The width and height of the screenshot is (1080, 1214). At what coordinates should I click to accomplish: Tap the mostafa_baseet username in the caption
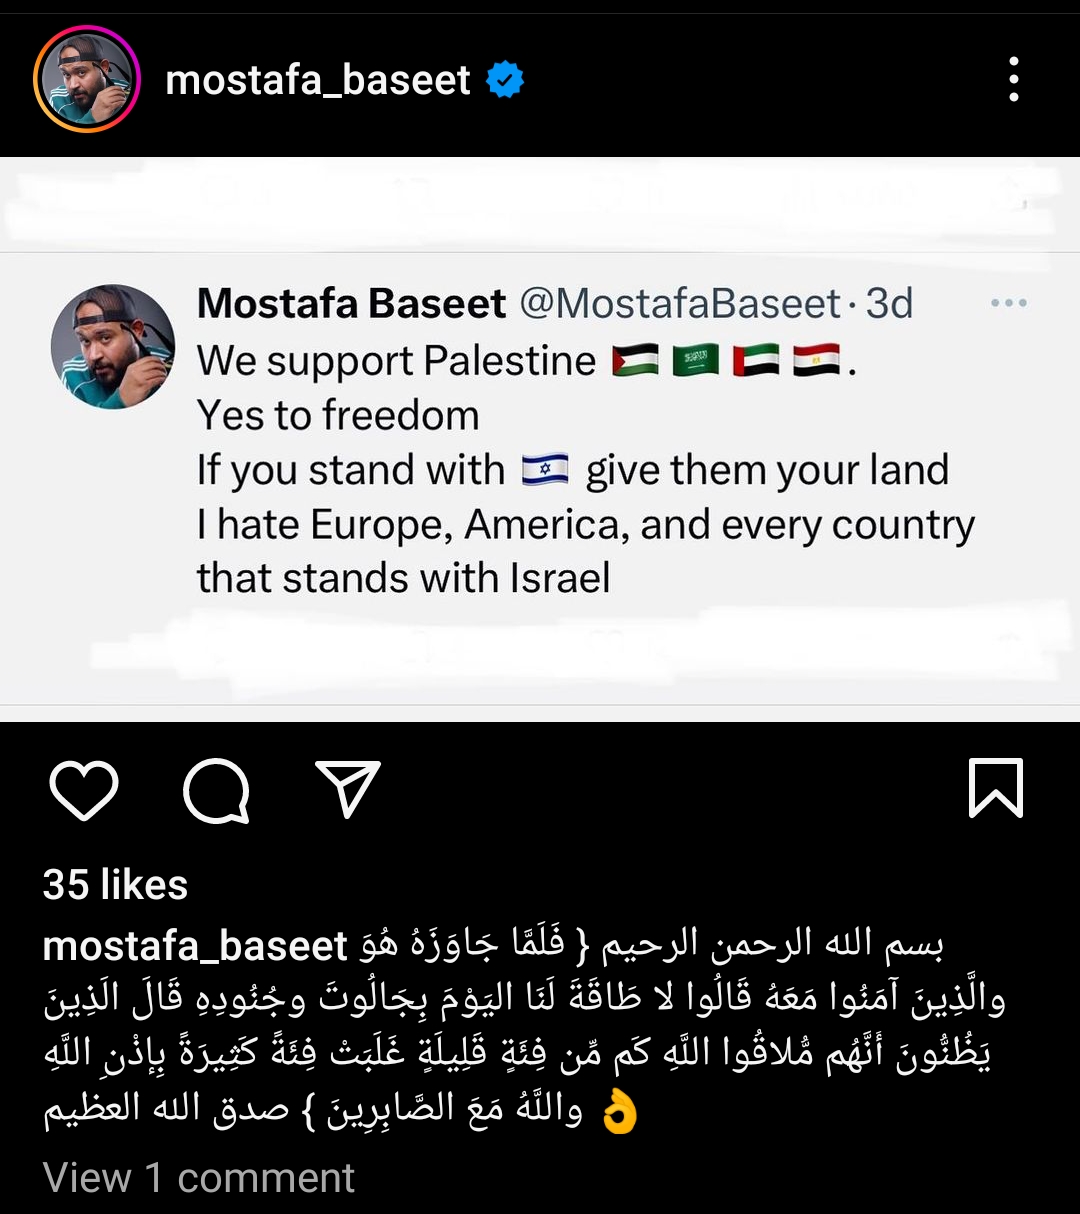click(195, 946)
